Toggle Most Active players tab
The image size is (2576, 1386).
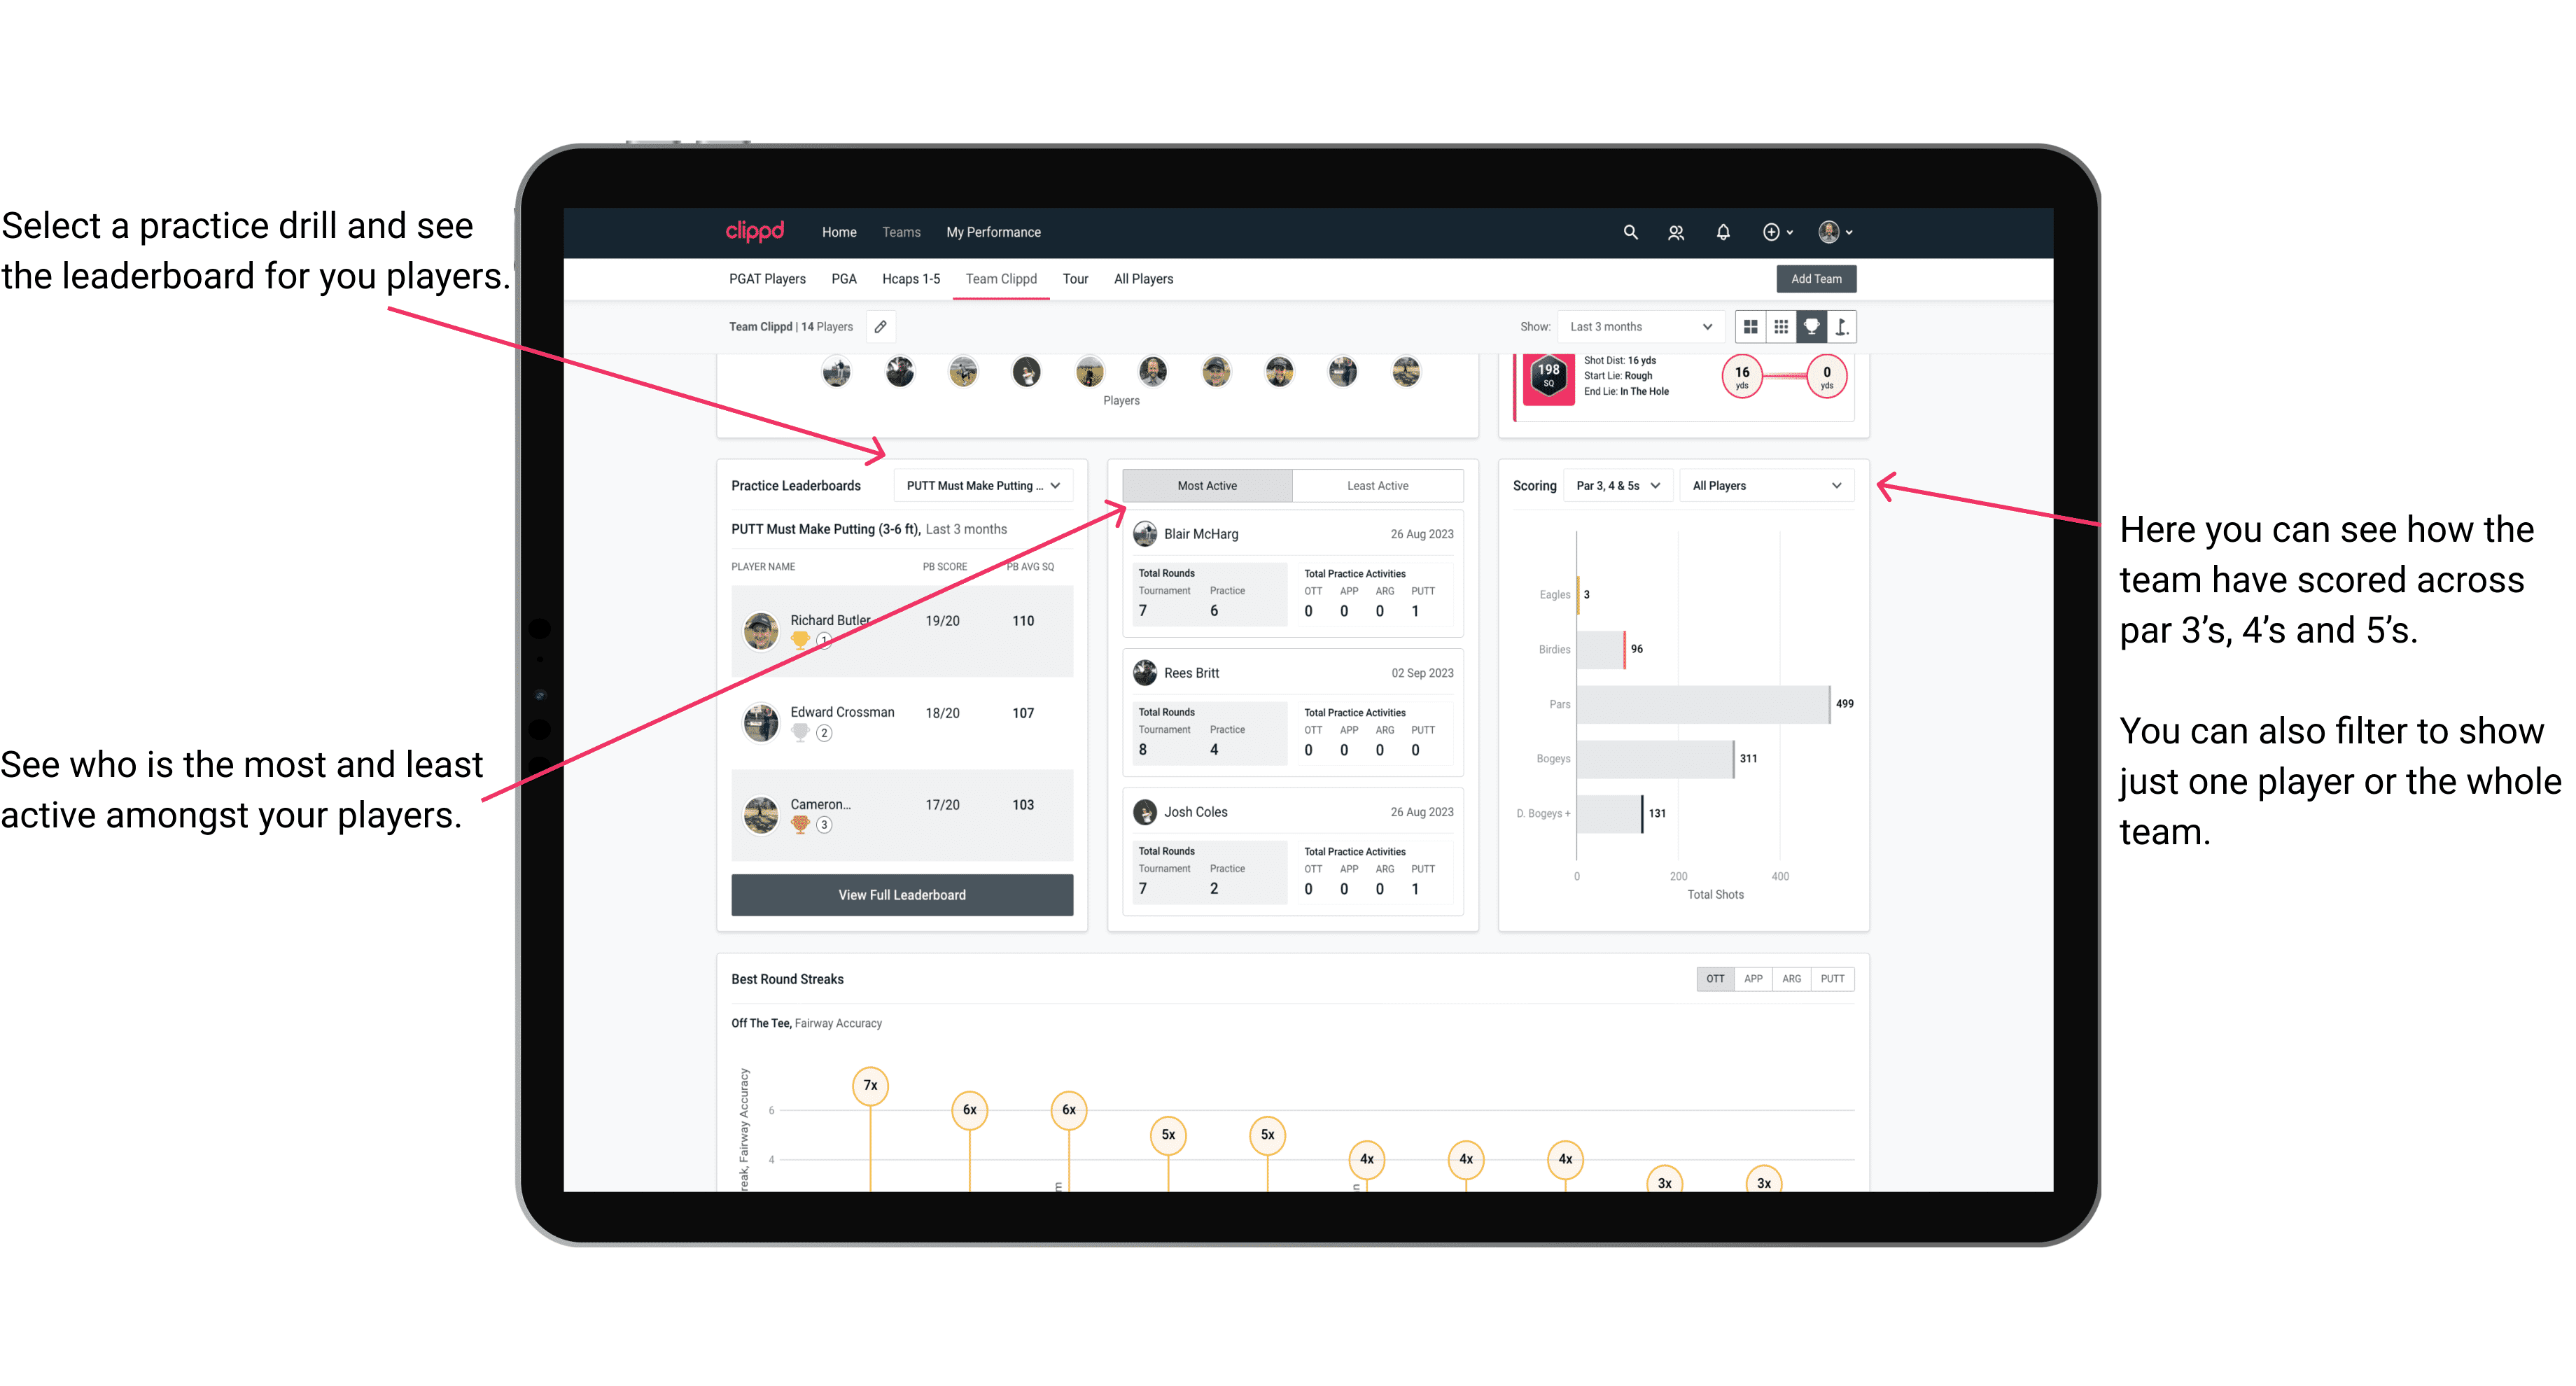tap(1205, 485)
